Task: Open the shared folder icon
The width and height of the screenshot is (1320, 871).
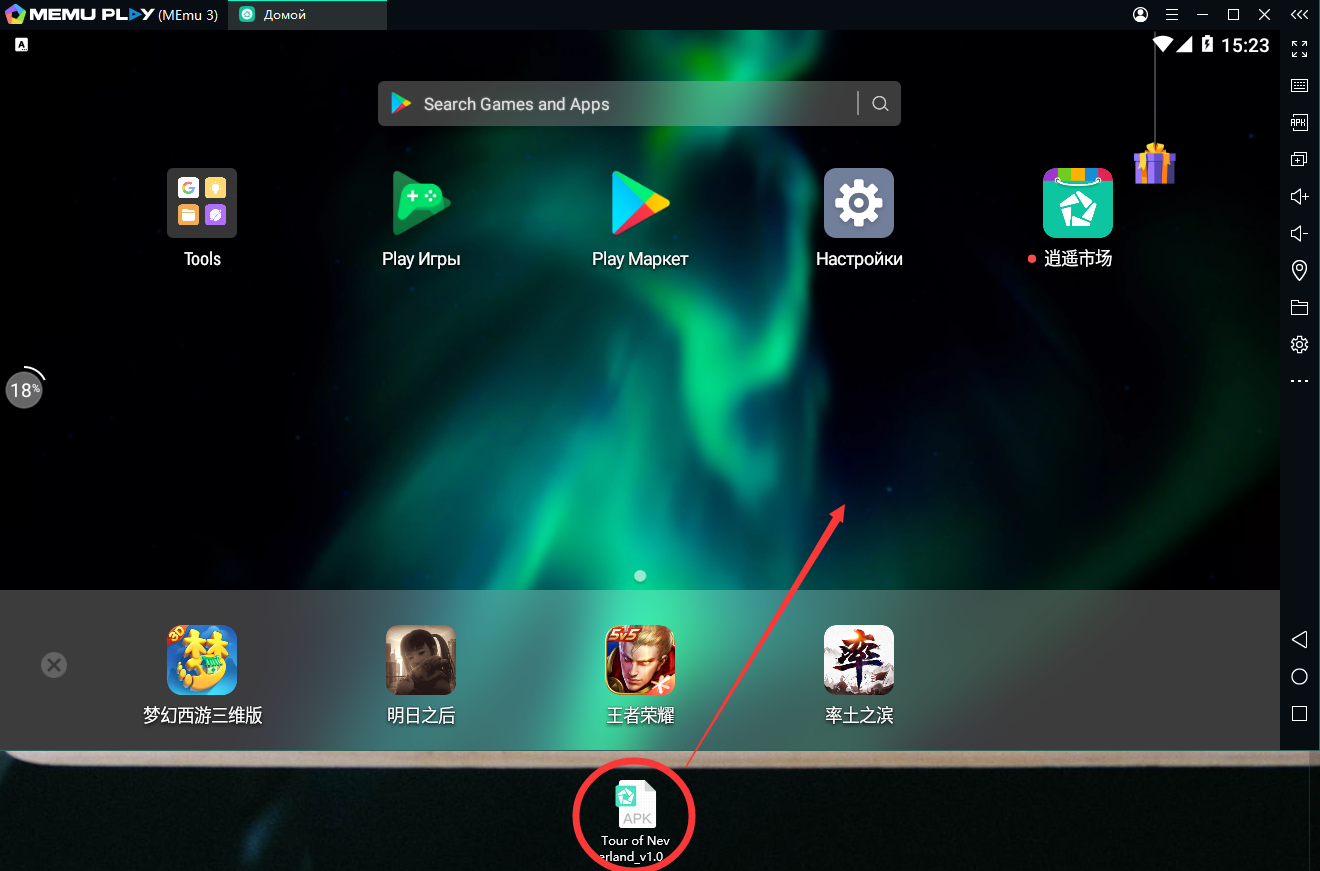Action: pos(1299,307)
